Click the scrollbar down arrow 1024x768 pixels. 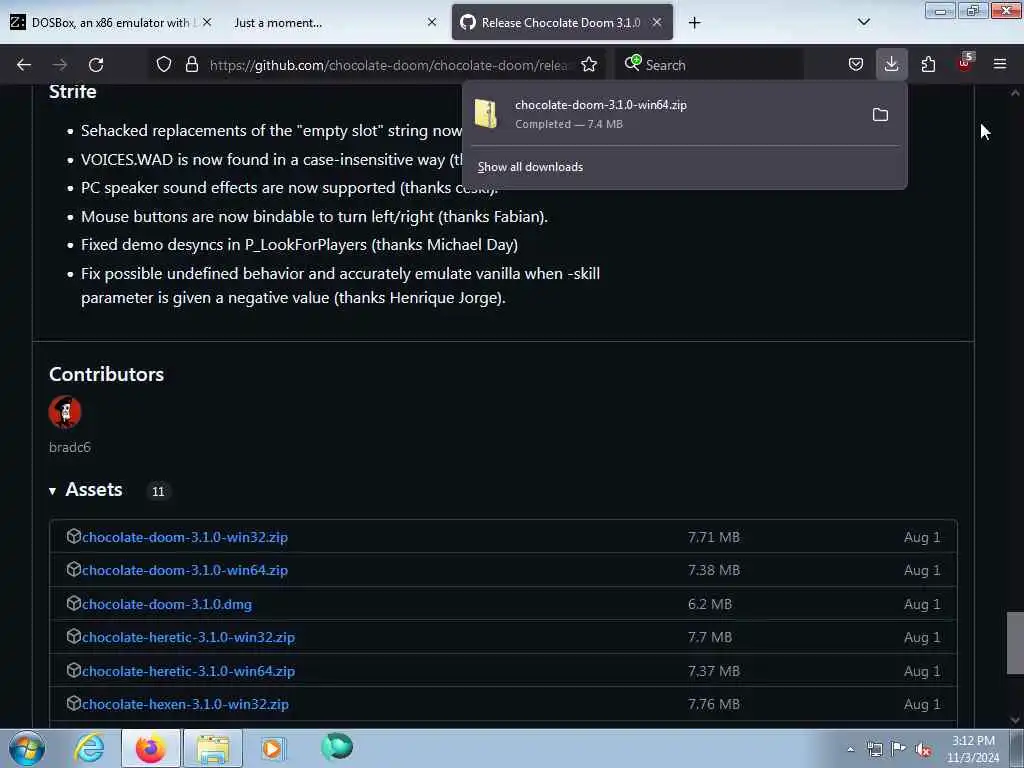pos(1014,720)
